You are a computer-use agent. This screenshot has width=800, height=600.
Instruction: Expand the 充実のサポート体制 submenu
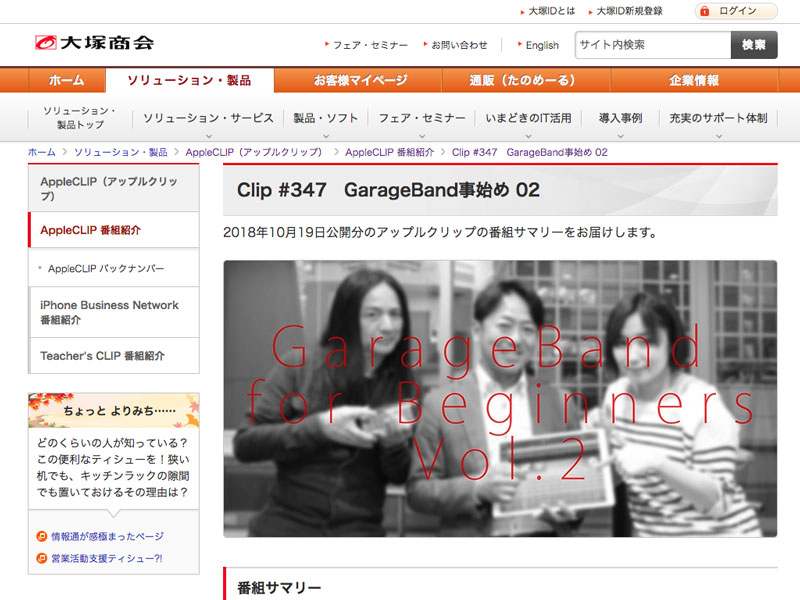click(x=718, y=118)
